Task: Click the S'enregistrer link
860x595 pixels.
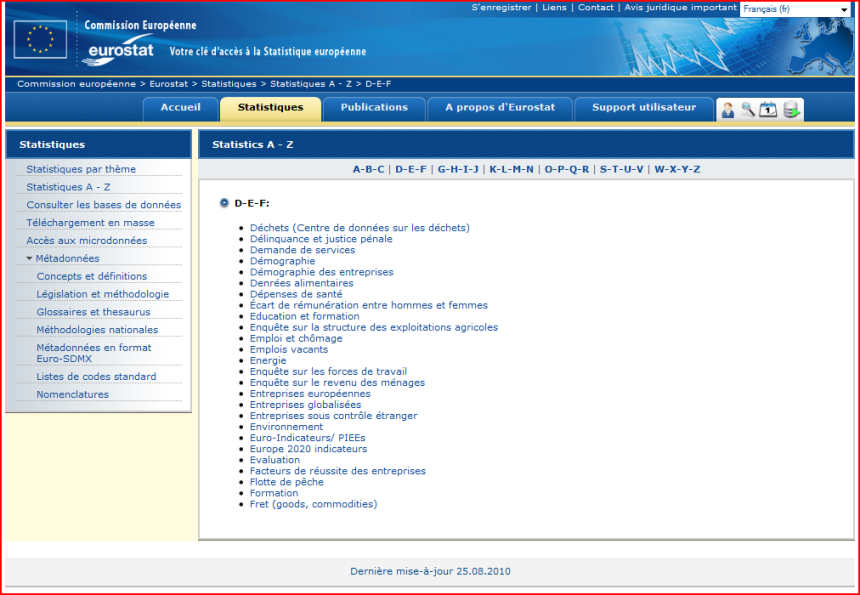Action: (x=501, y=8)
